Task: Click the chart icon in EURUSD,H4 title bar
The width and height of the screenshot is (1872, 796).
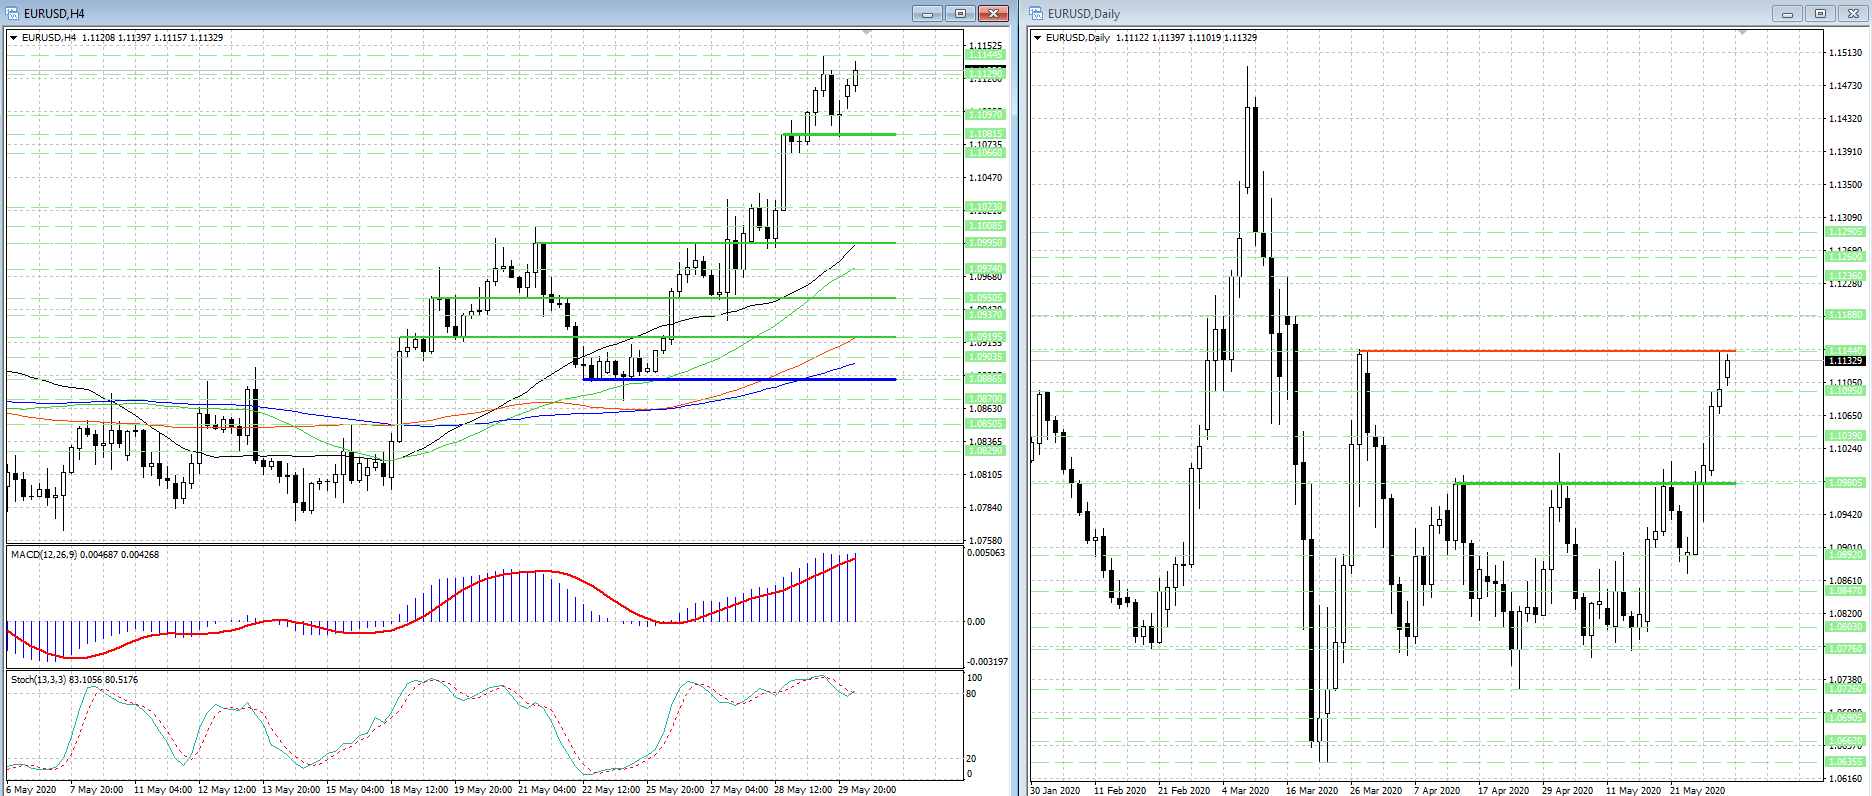Action: (x=13, y=13)
